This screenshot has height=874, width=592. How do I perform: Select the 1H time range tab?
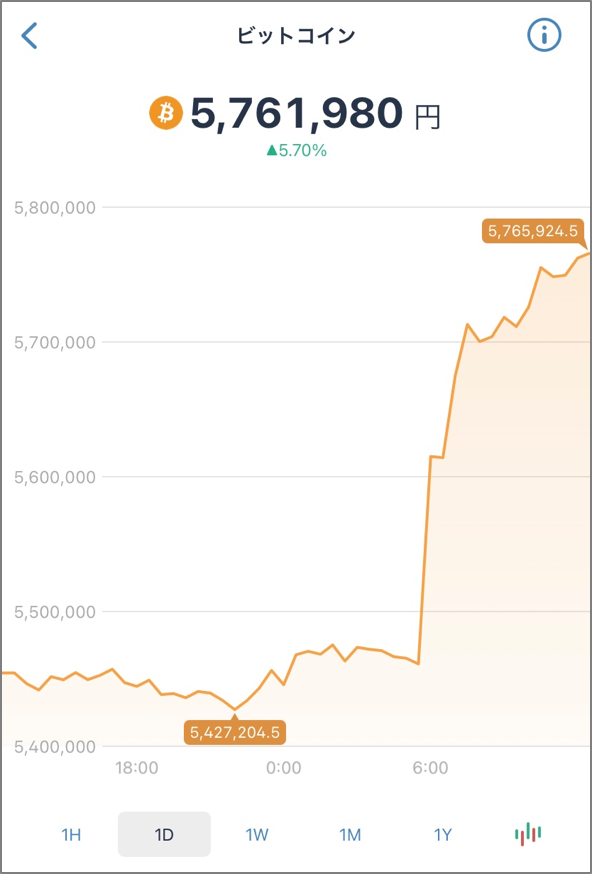click(x=71, y=835)
